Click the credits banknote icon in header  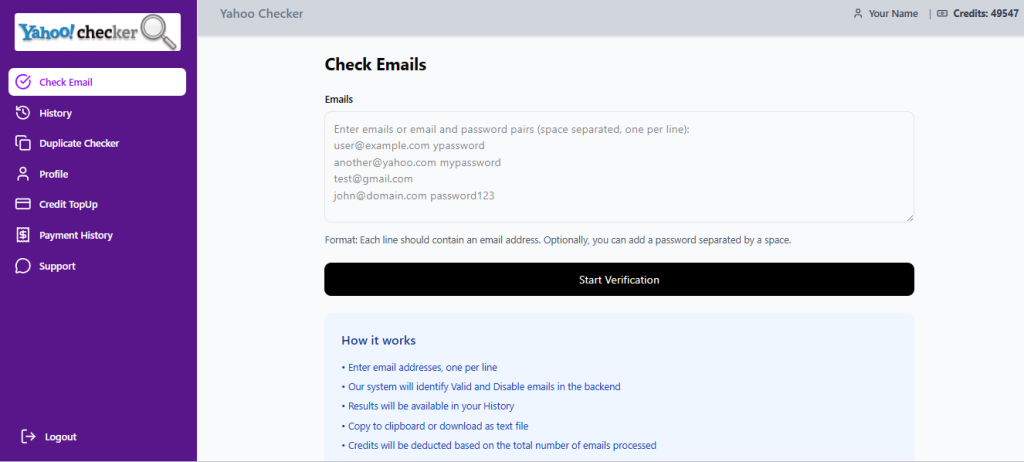pyautogui.click(x=942, y=14)
